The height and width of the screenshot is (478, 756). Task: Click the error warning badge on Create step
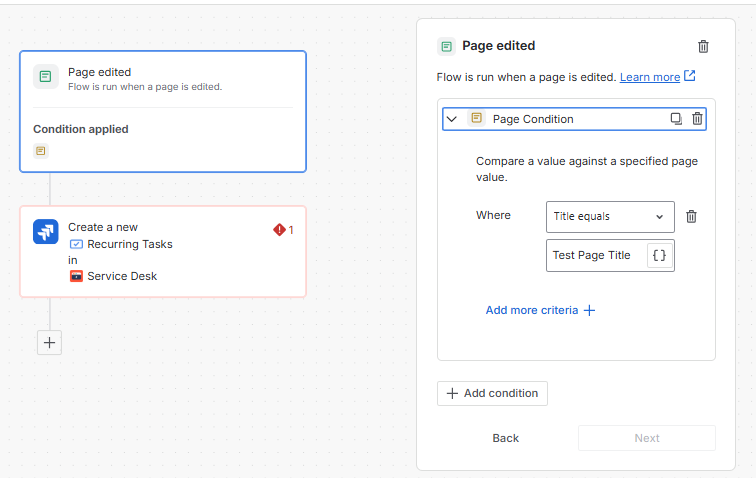(x=283, y=230)
